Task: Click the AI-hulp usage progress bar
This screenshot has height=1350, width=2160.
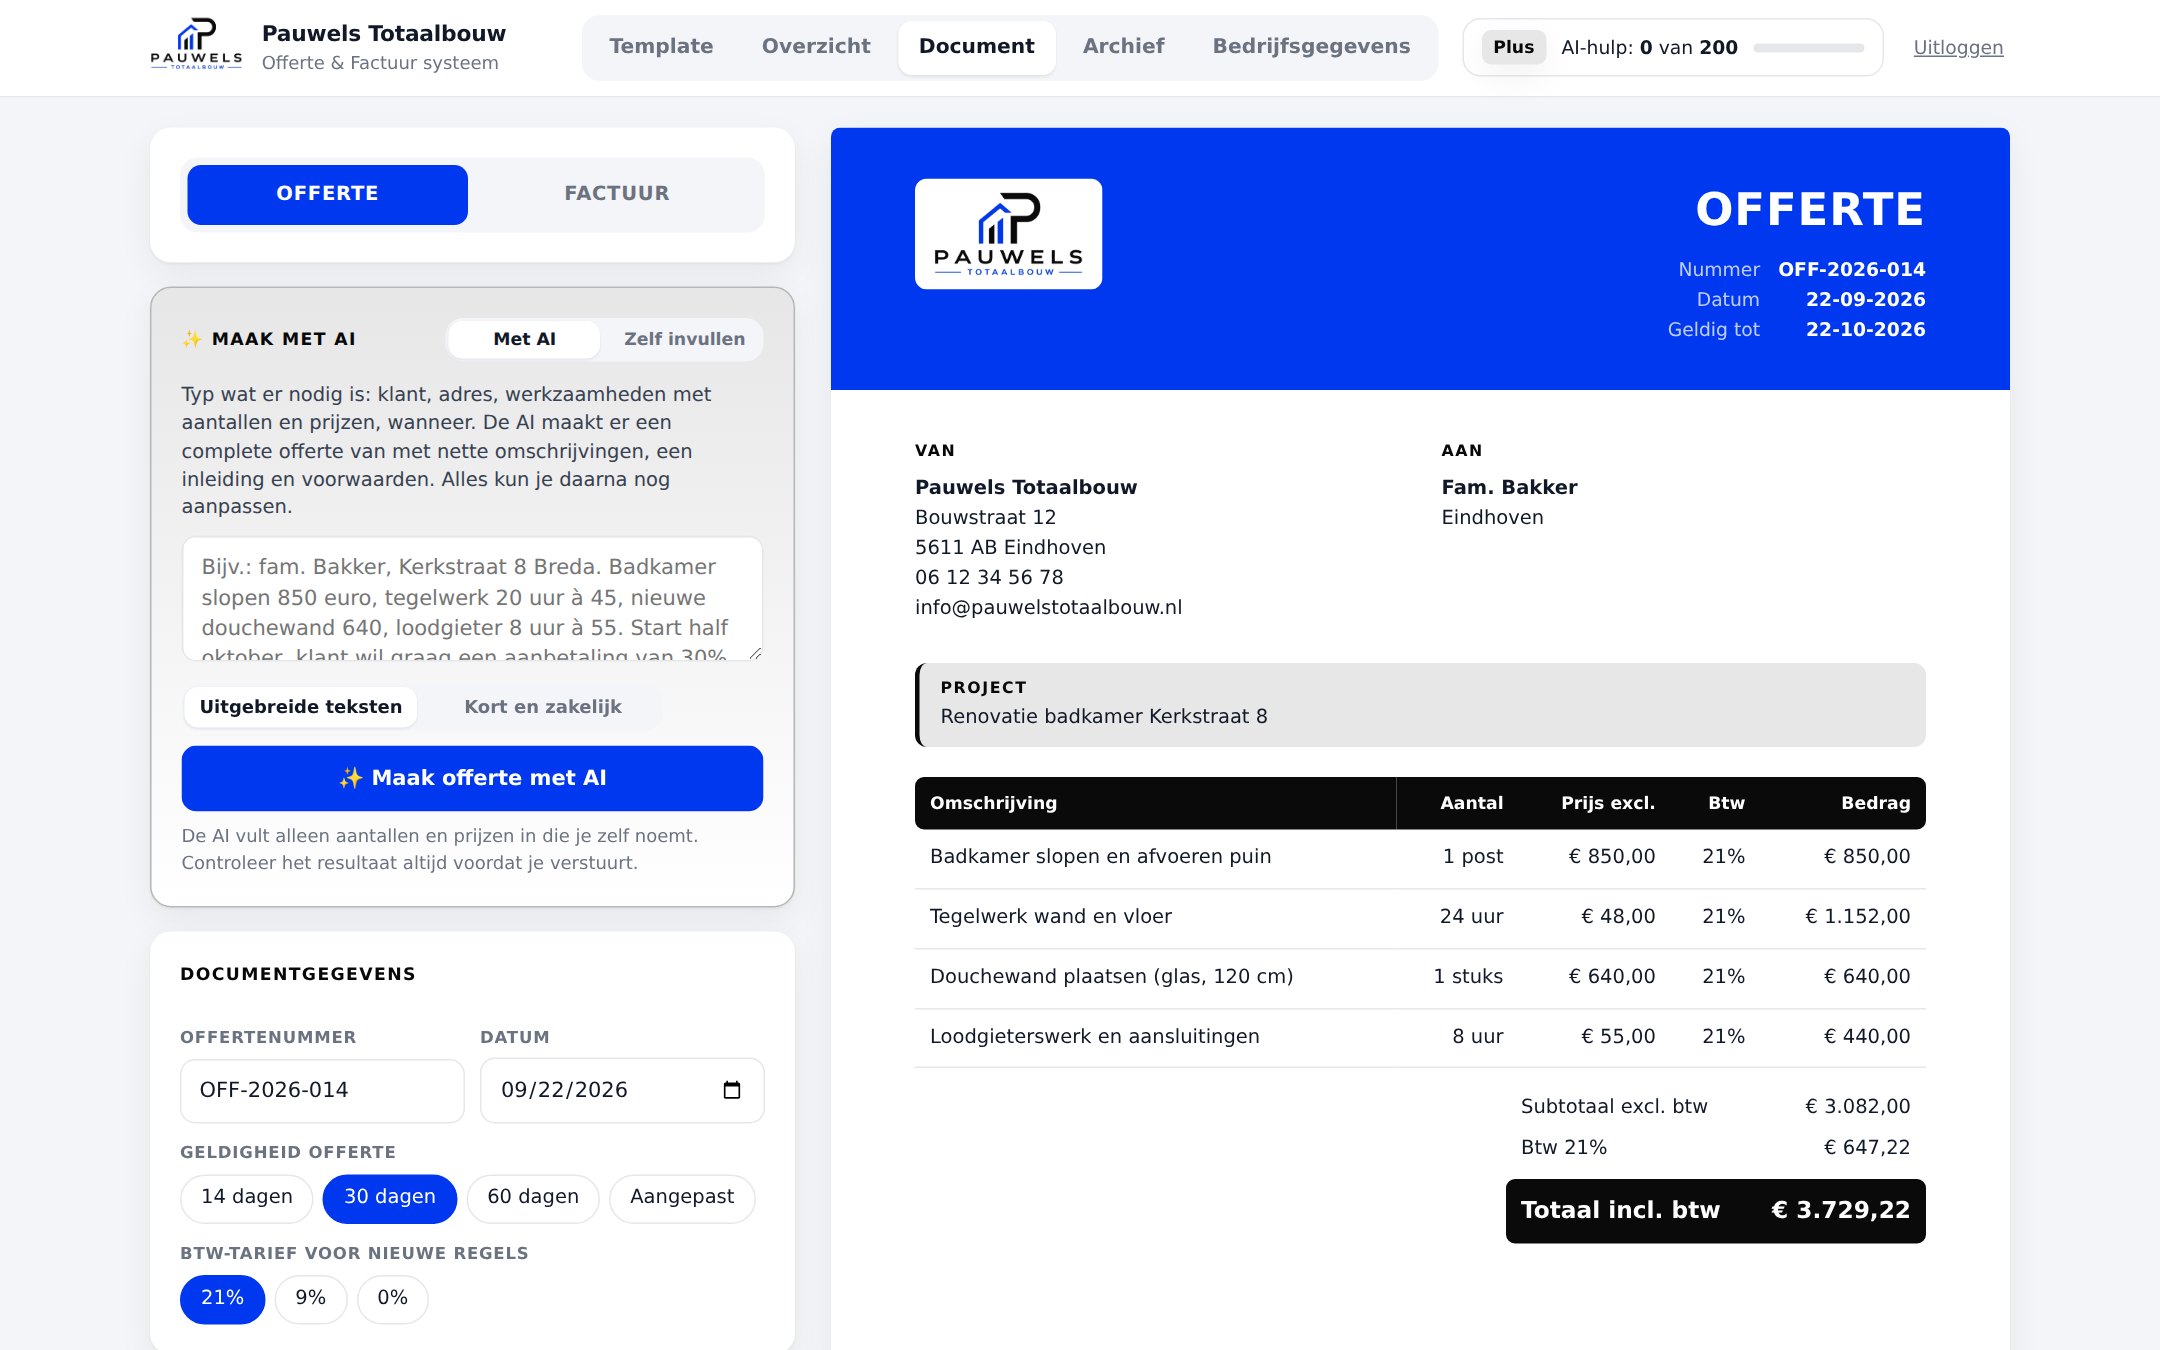Action: (x=1808, y=48)
